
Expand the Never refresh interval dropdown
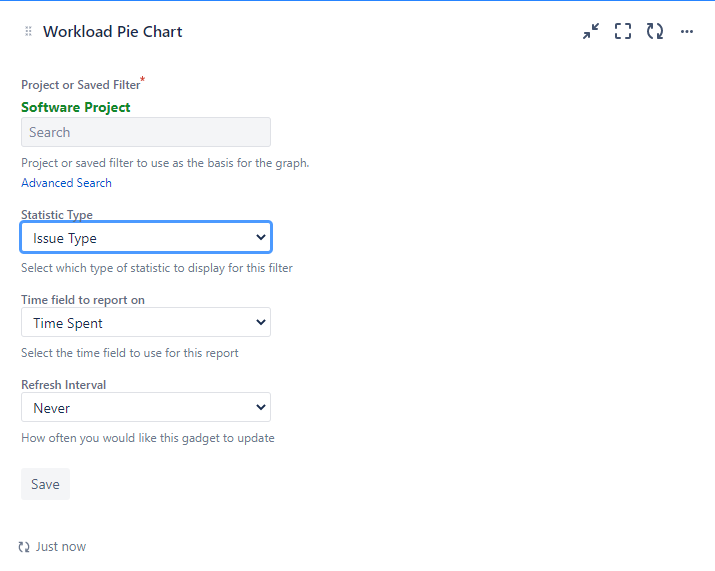(146, 407)
